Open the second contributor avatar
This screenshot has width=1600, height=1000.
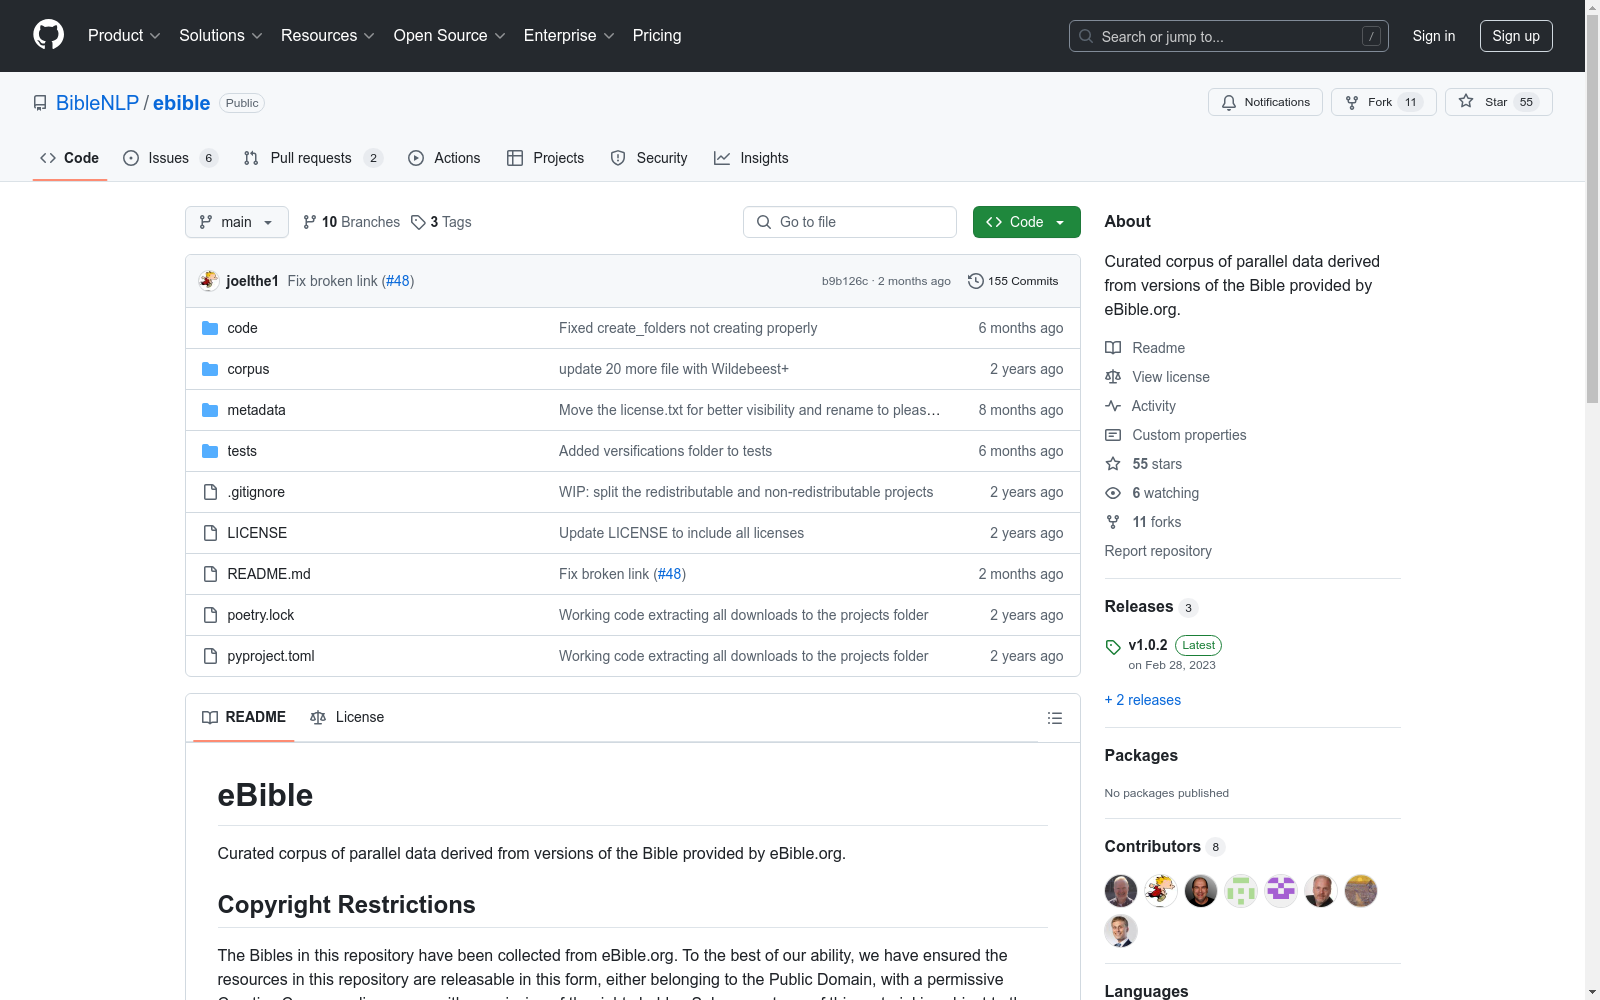(1161, 890)
